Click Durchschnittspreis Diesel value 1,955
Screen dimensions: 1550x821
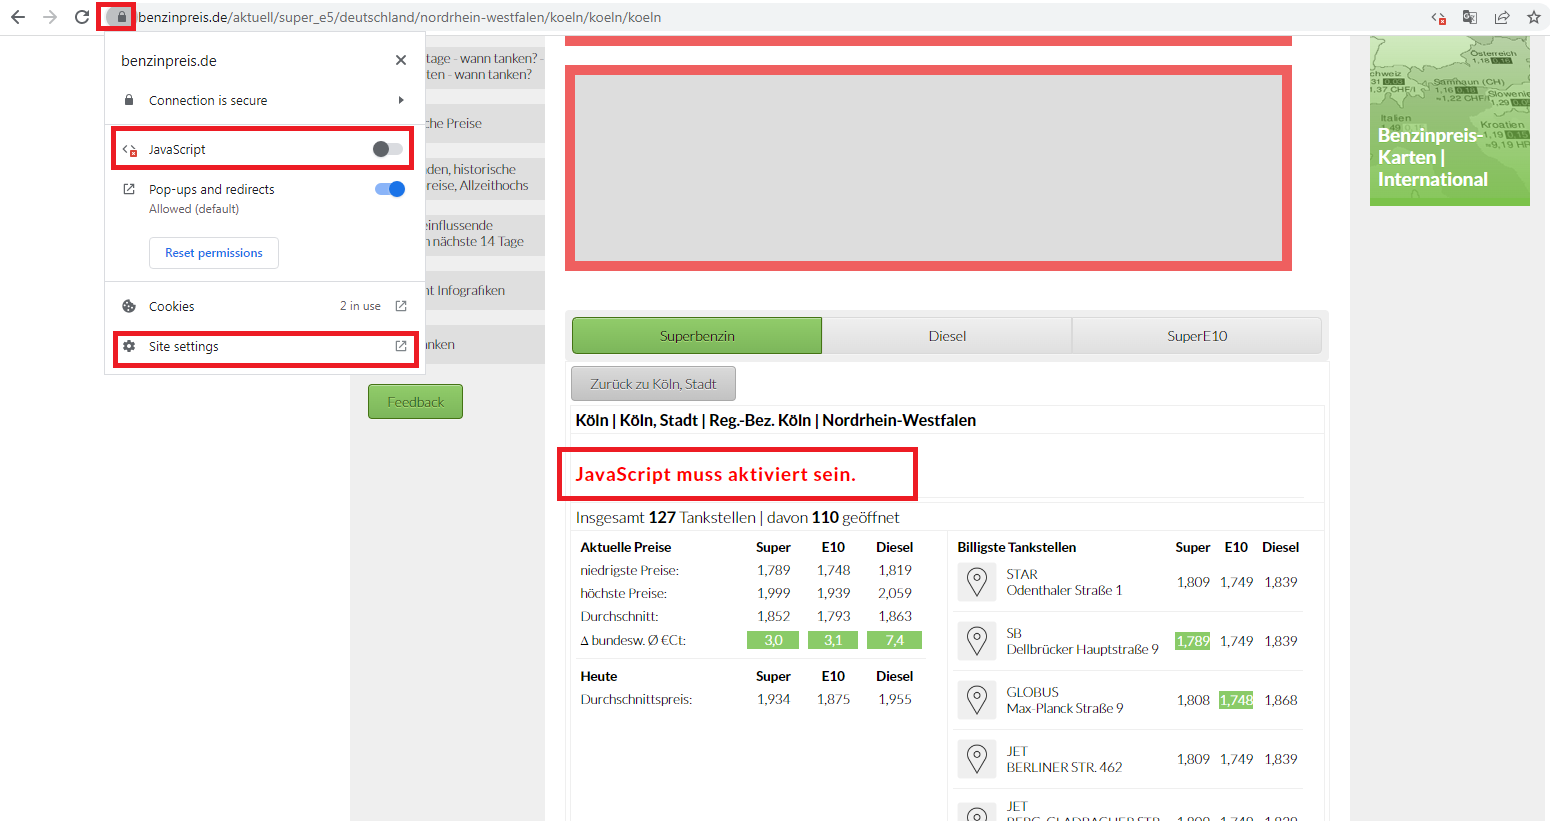pyautogui.click(x=895, y=699)
